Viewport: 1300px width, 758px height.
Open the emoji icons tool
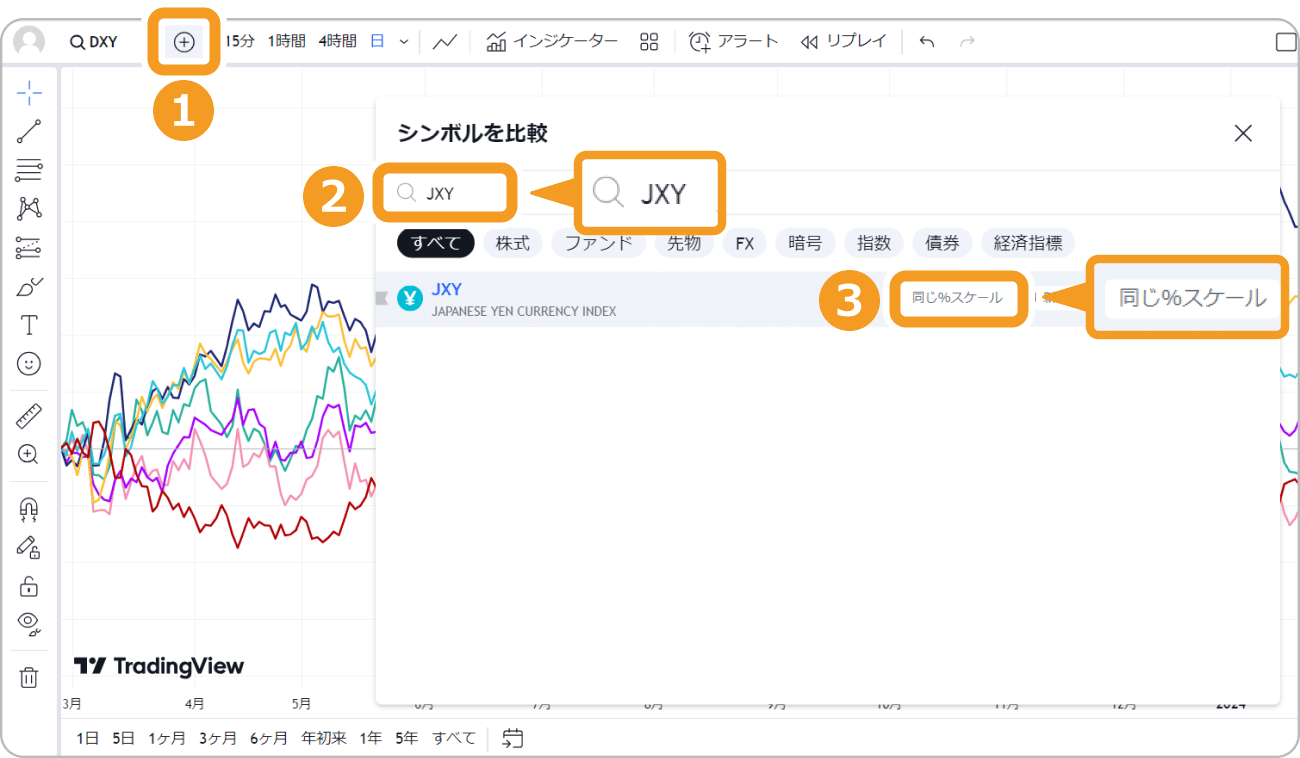click(29, 363)
